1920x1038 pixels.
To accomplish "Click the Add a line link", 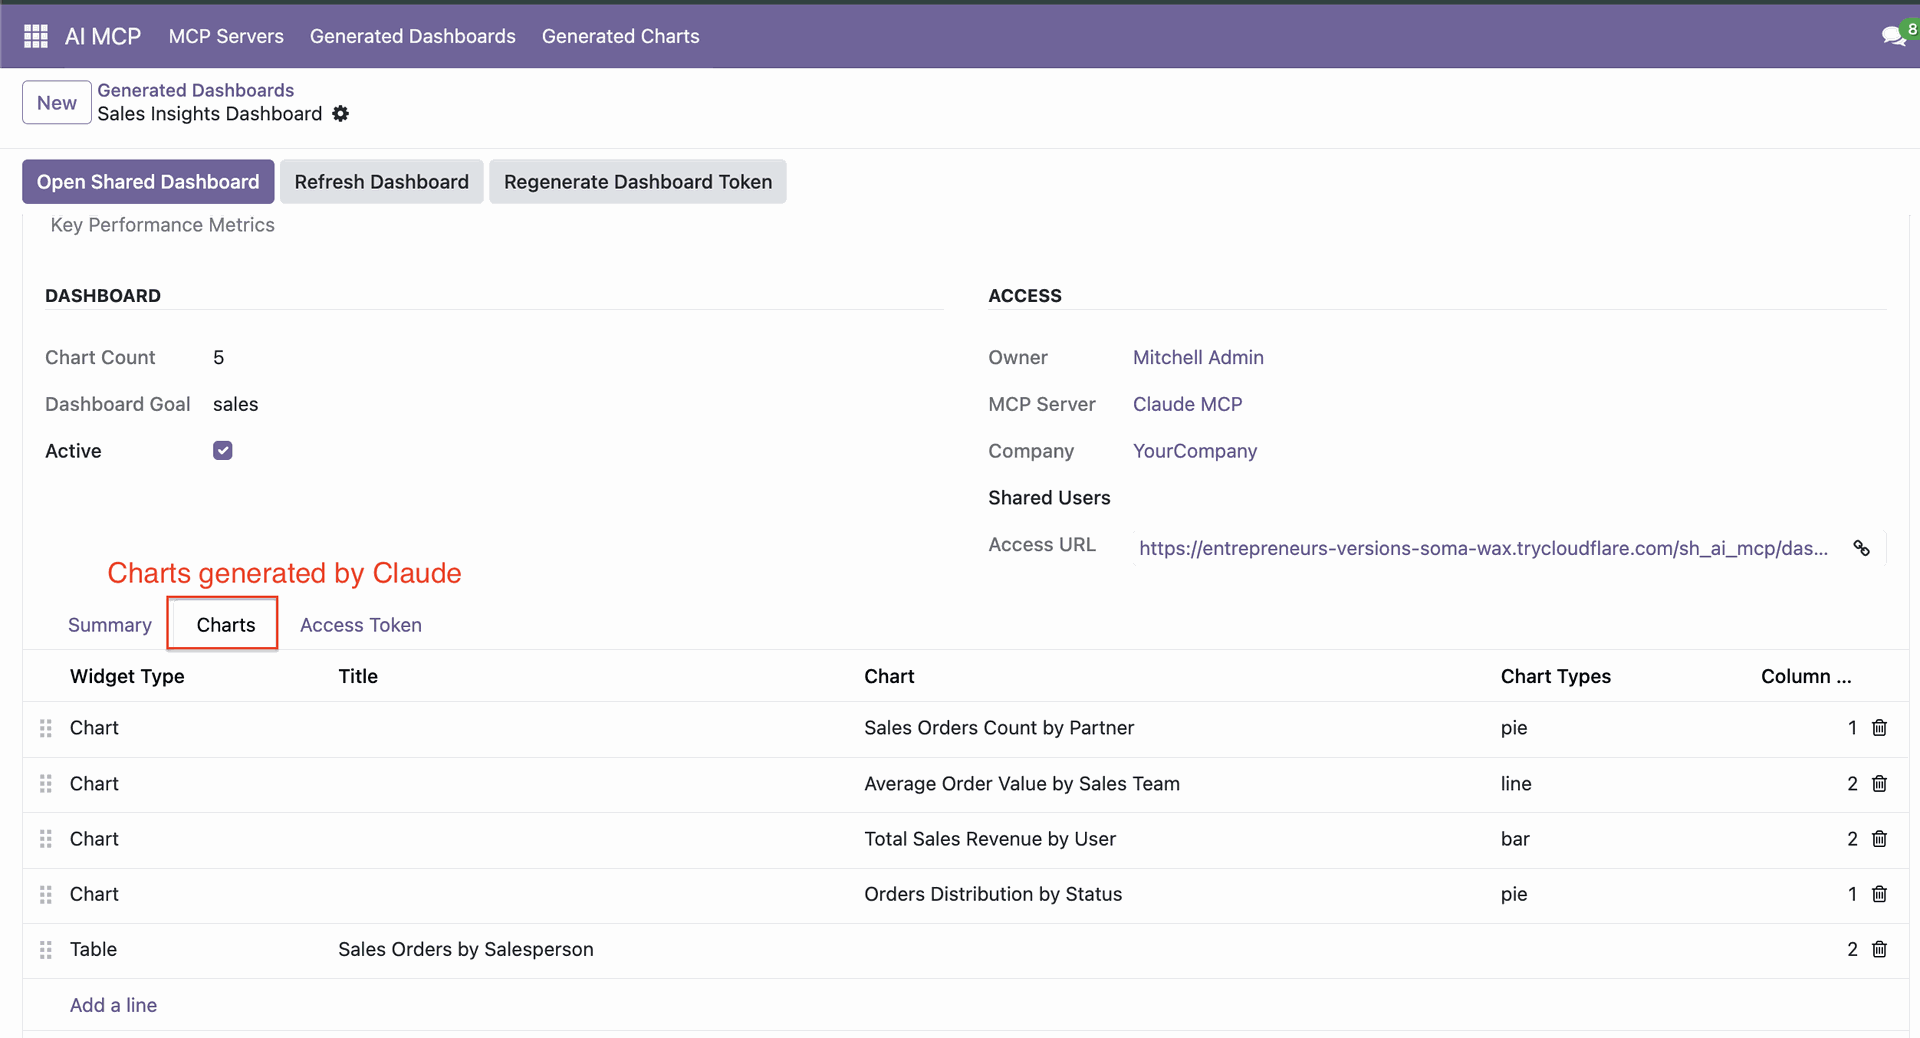I will pyautogui.click(x=113, y=1005).
